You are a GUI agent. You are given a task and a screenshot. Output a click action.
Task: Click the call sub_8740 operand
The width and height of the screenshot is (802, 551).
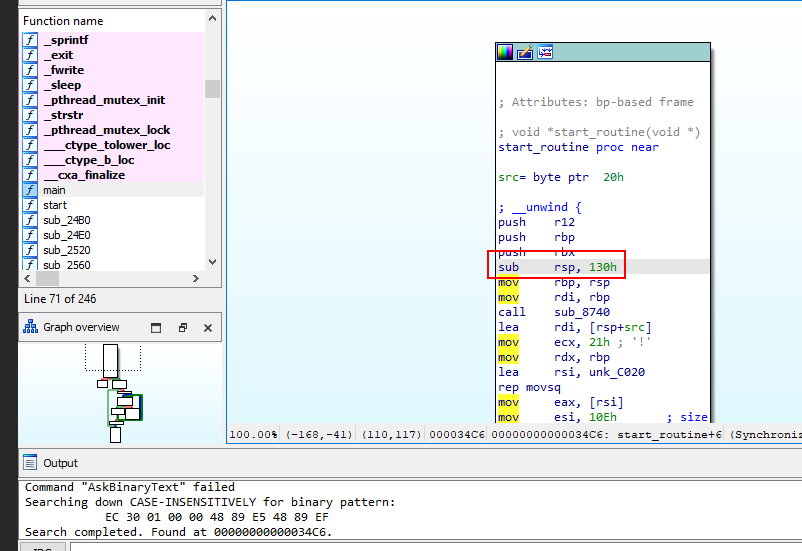click(x=581, y=312)
